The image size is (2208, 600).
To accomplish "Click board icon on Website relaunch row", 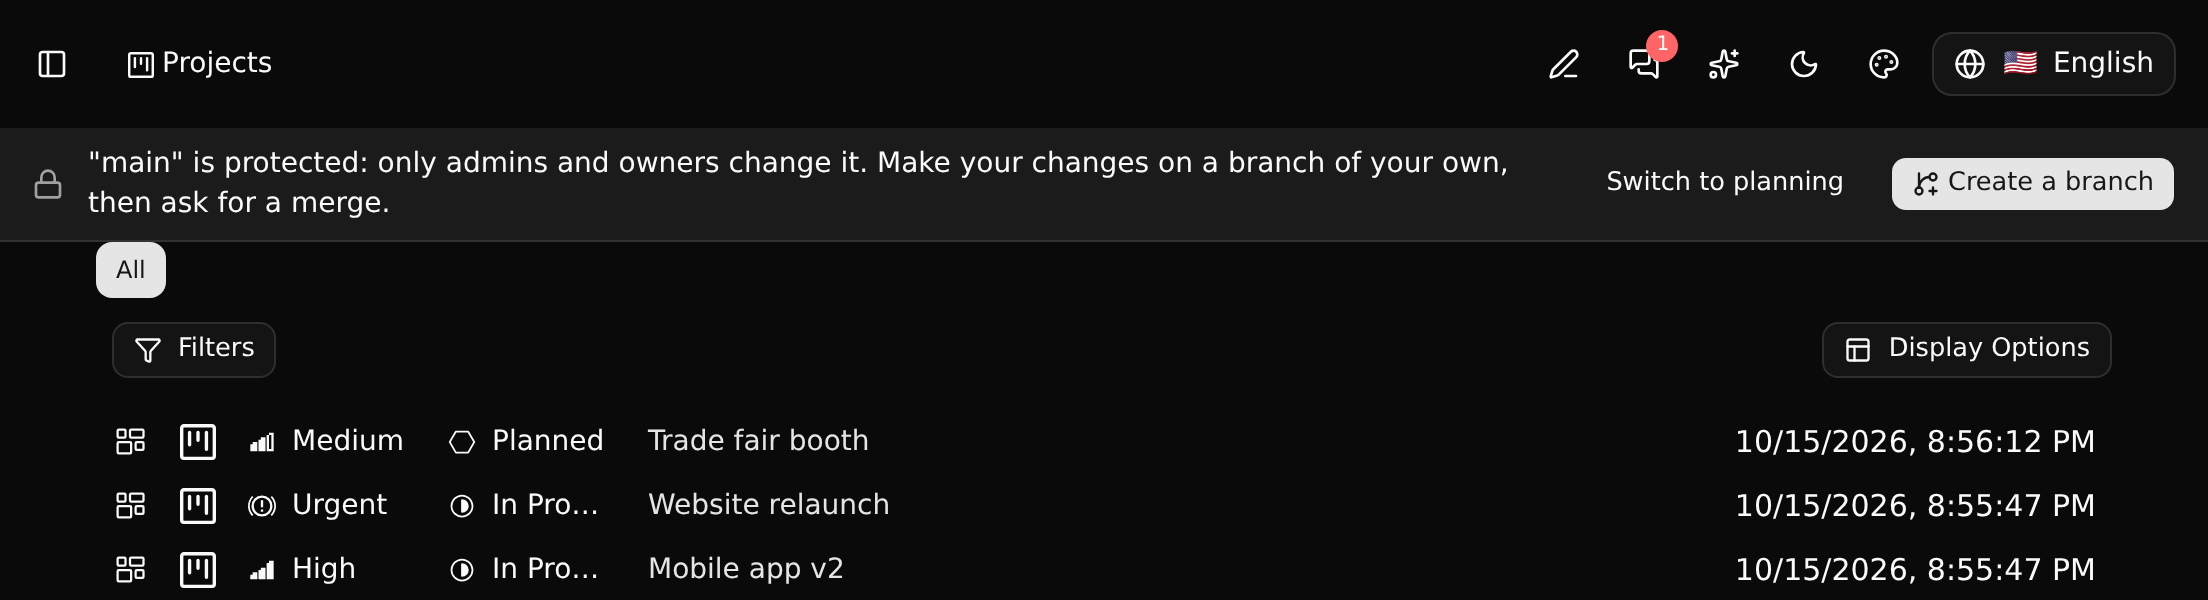I will click(x=198, y=505).
